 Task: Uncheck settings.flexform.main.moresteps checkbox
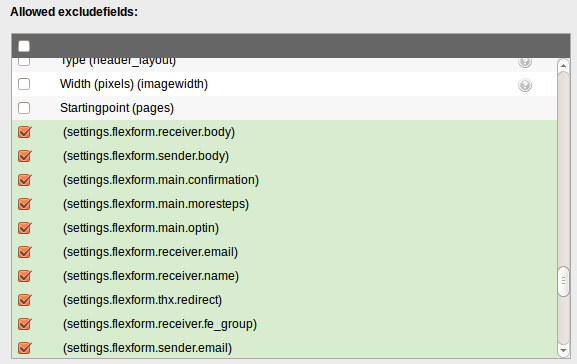tap(25, 204)
